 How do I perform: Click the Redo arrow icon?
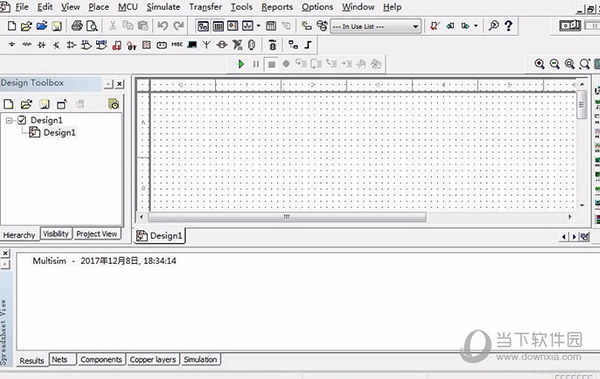(178, 26)
